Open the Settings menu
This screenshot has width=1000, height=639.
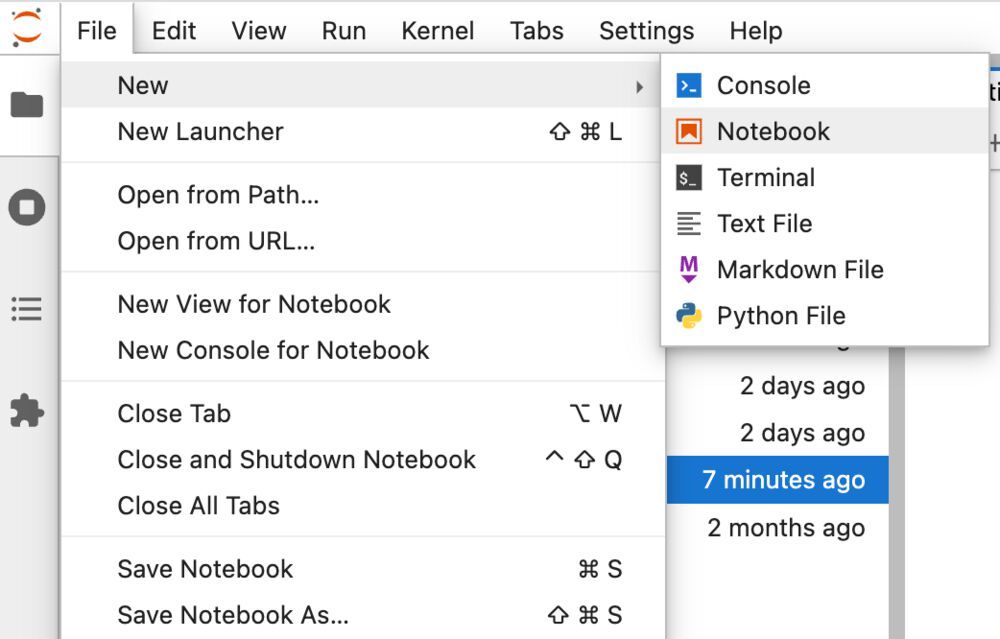pyautogui.click(x=646, y=31)
